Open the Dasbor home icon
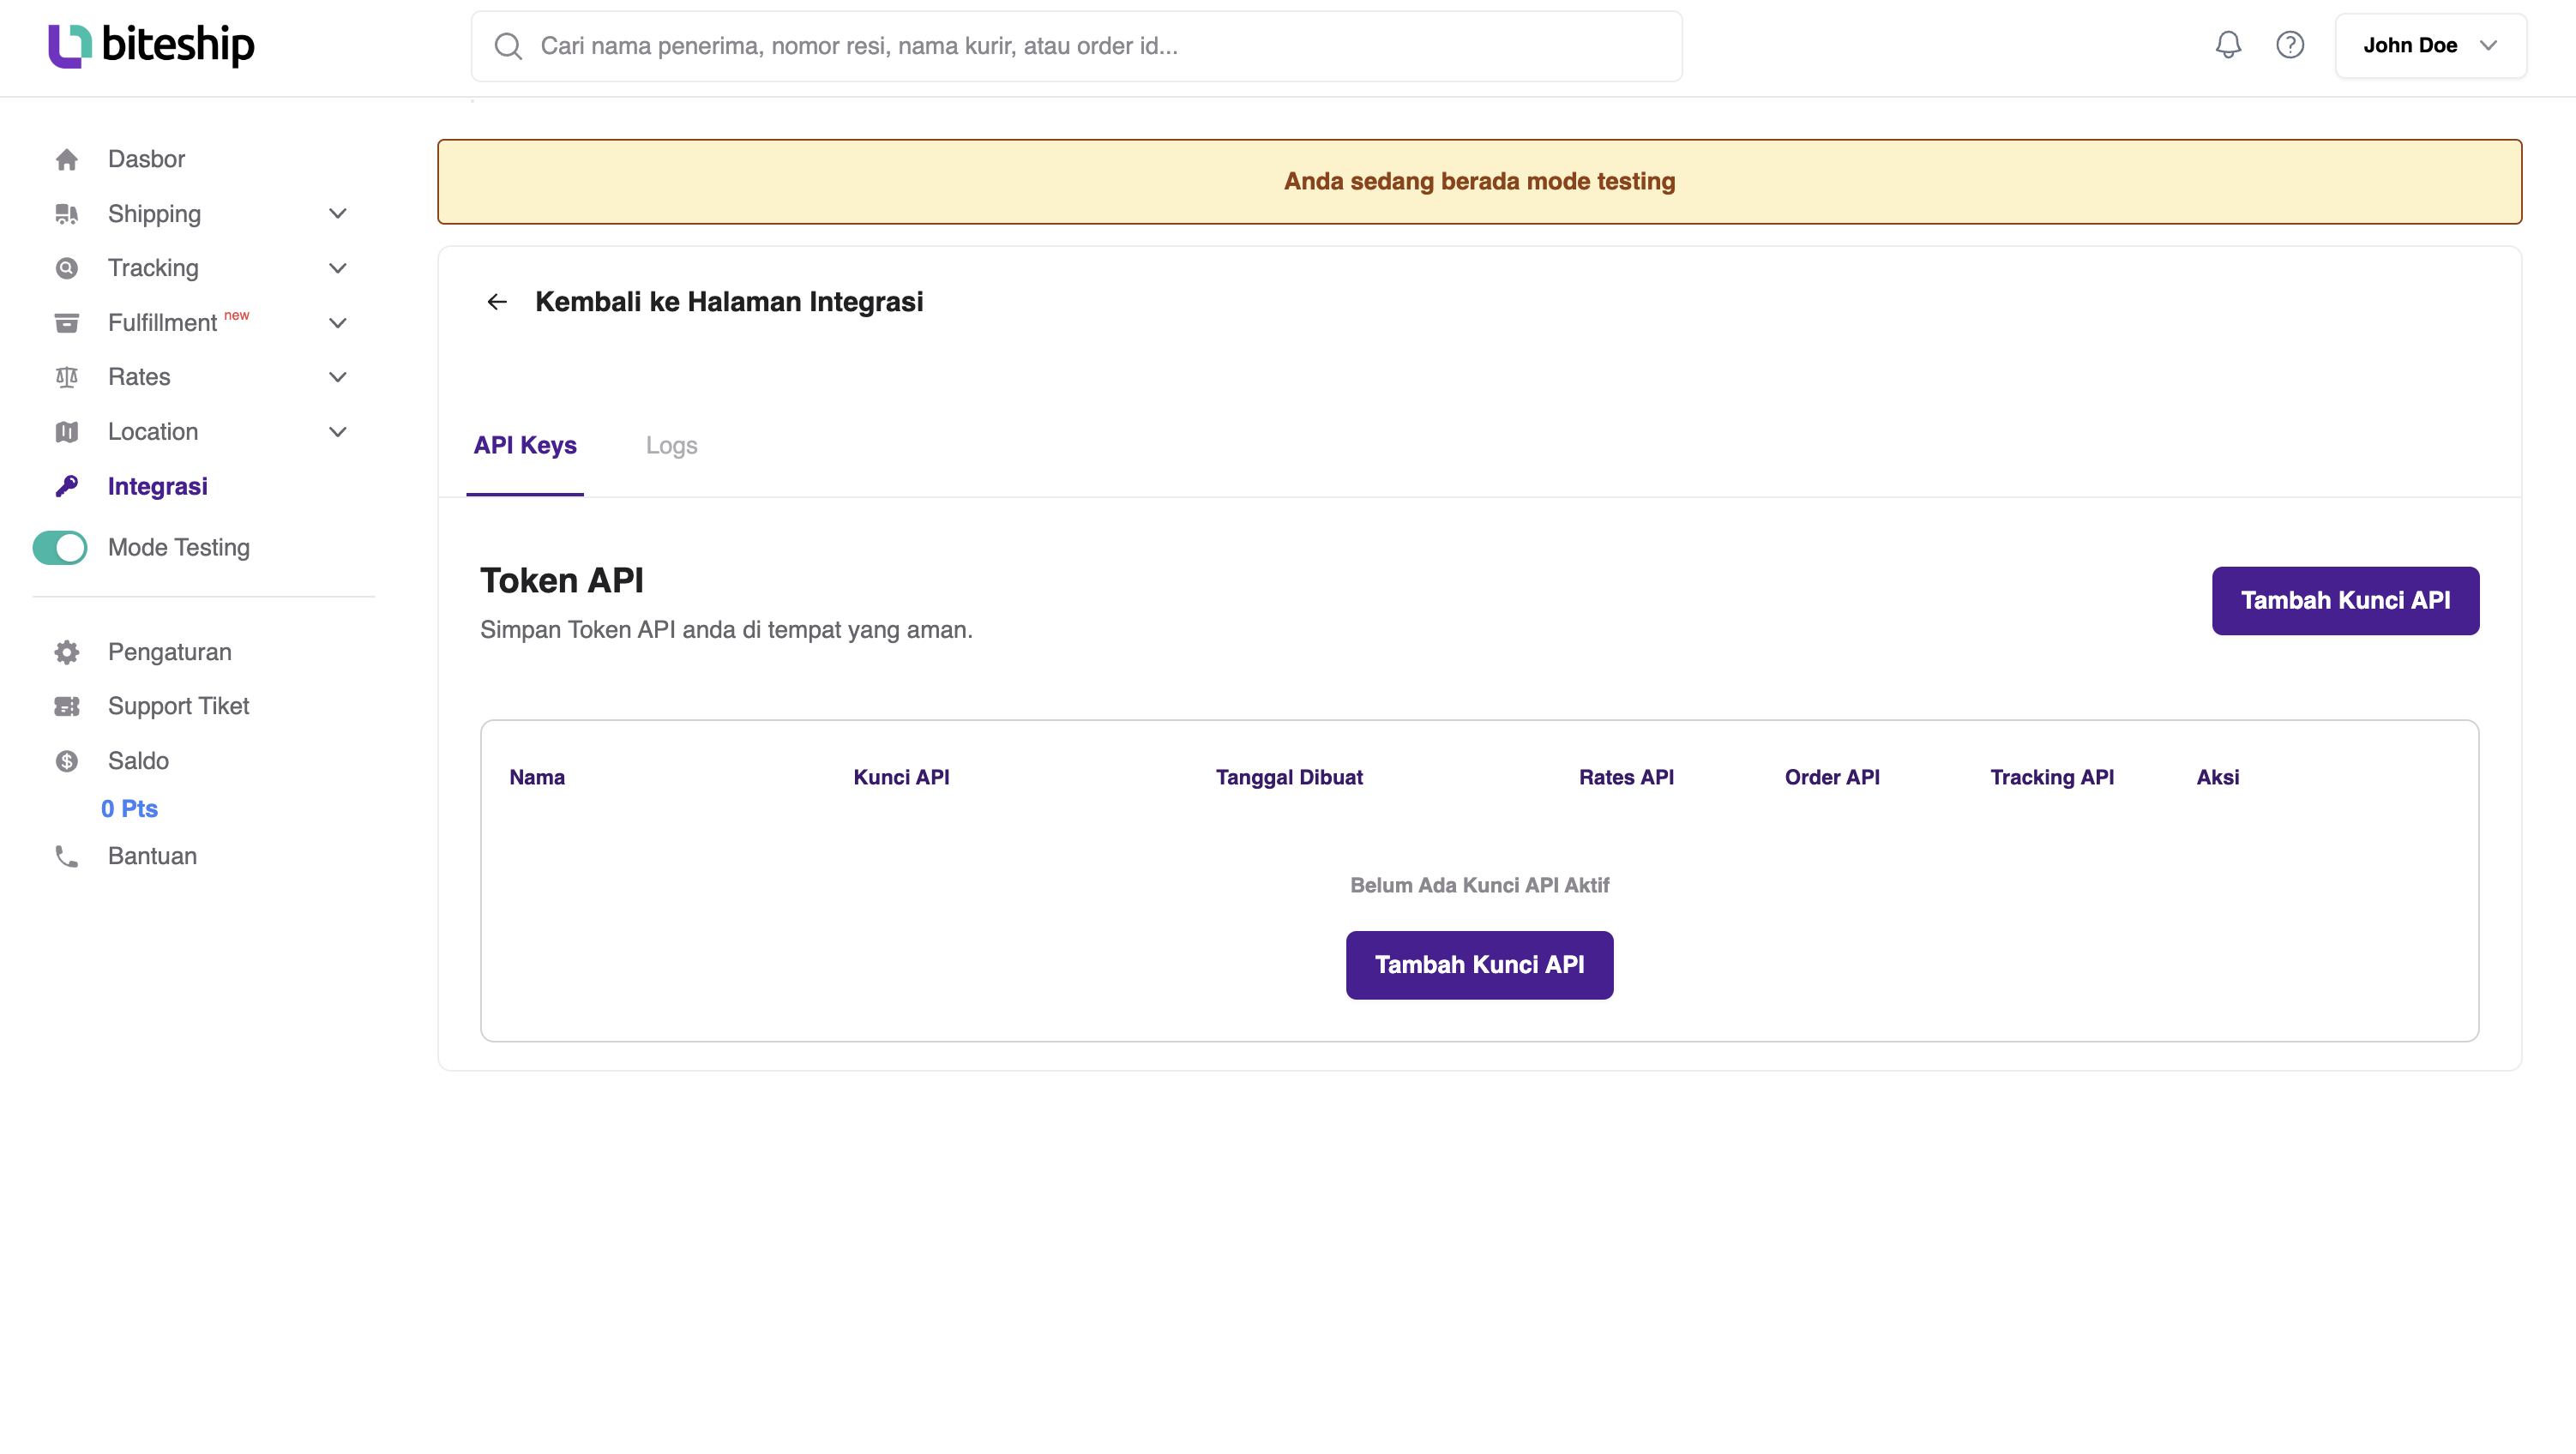 (66, 159)
